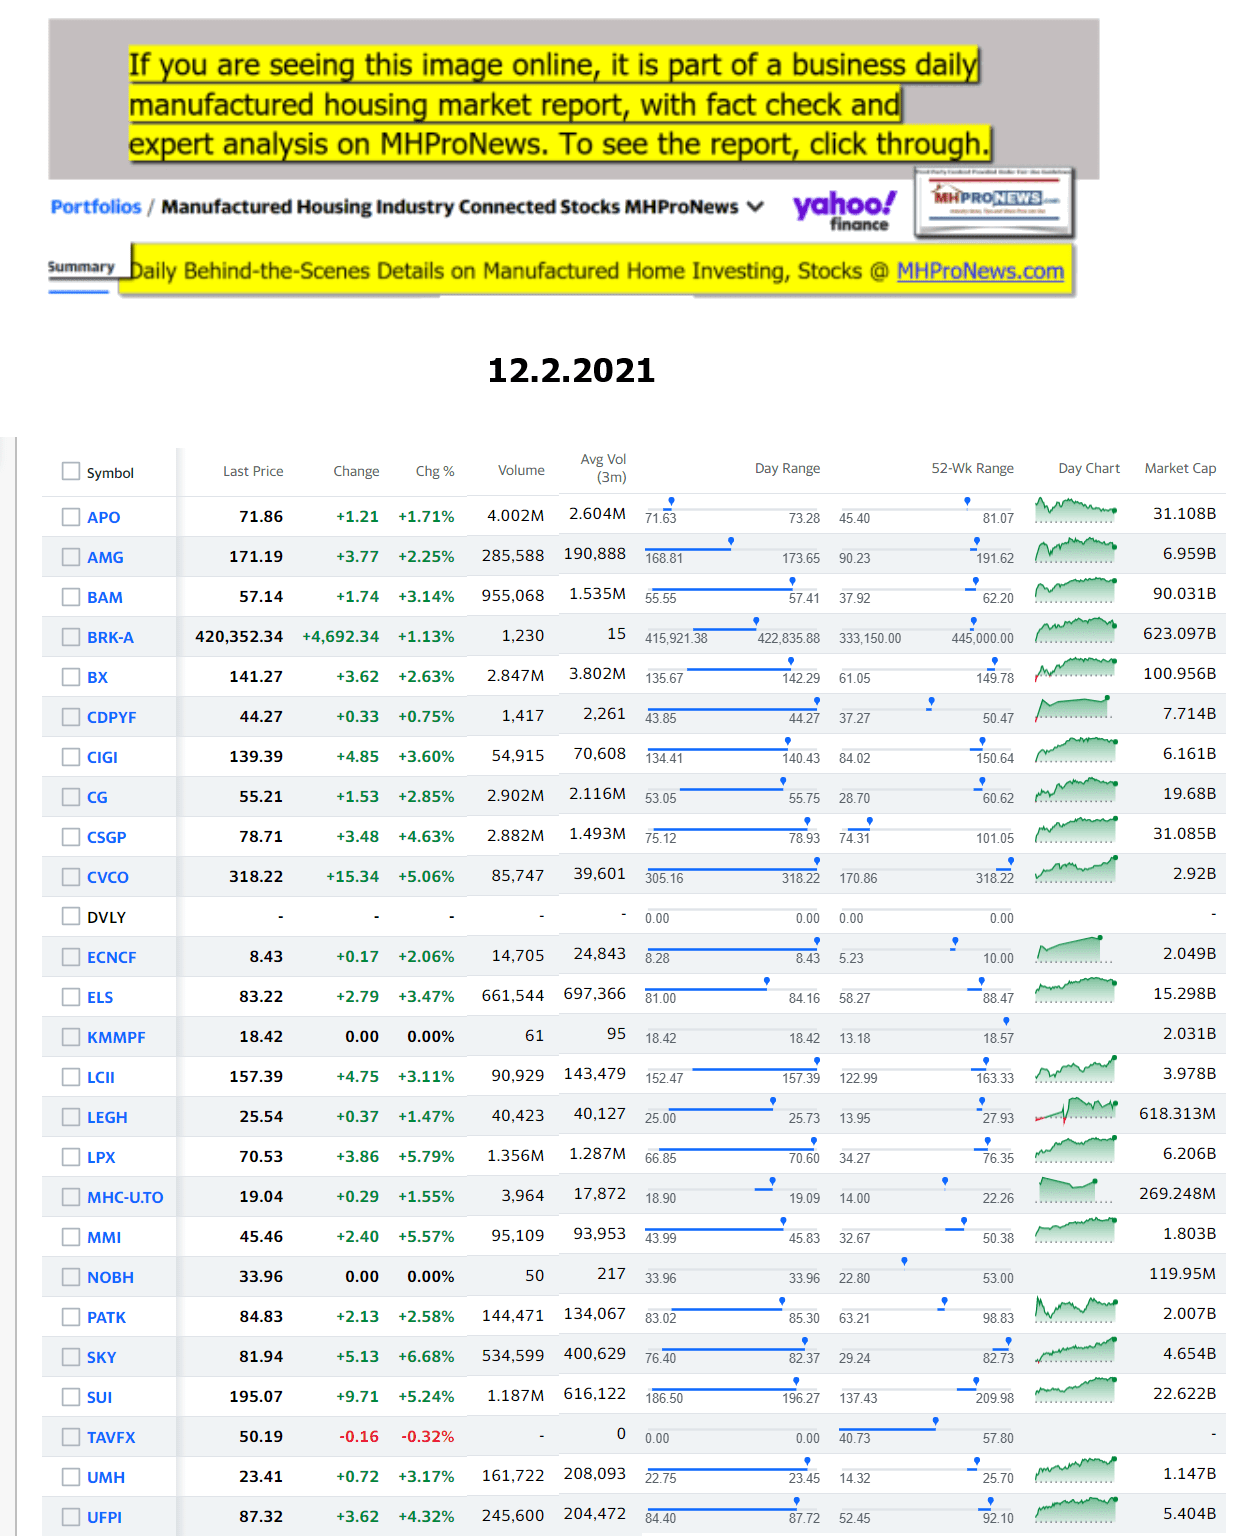Click the AMG day chart sparkline
1257x1536 pixels.
(x=1076, y=551)
